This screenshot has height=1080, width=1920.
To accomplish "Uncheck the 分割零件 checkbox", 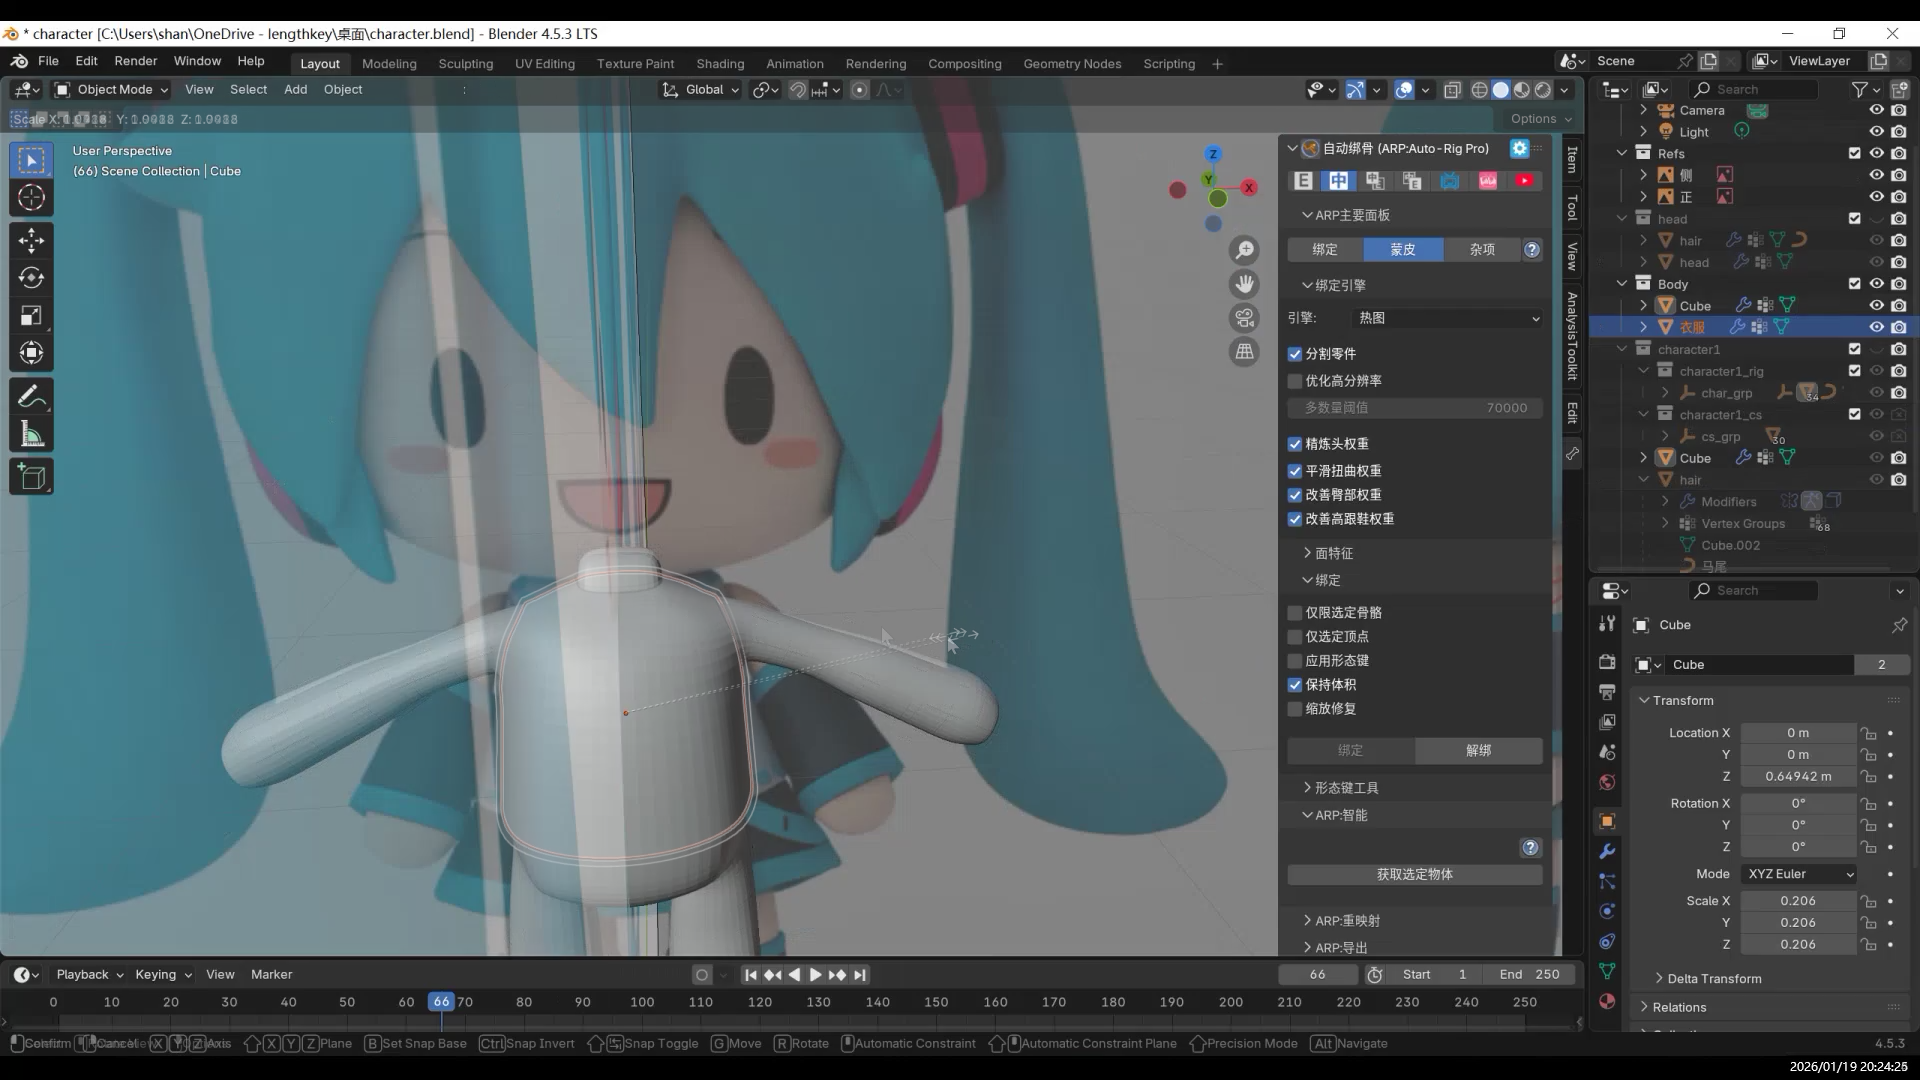I will tap(1295, 354).
